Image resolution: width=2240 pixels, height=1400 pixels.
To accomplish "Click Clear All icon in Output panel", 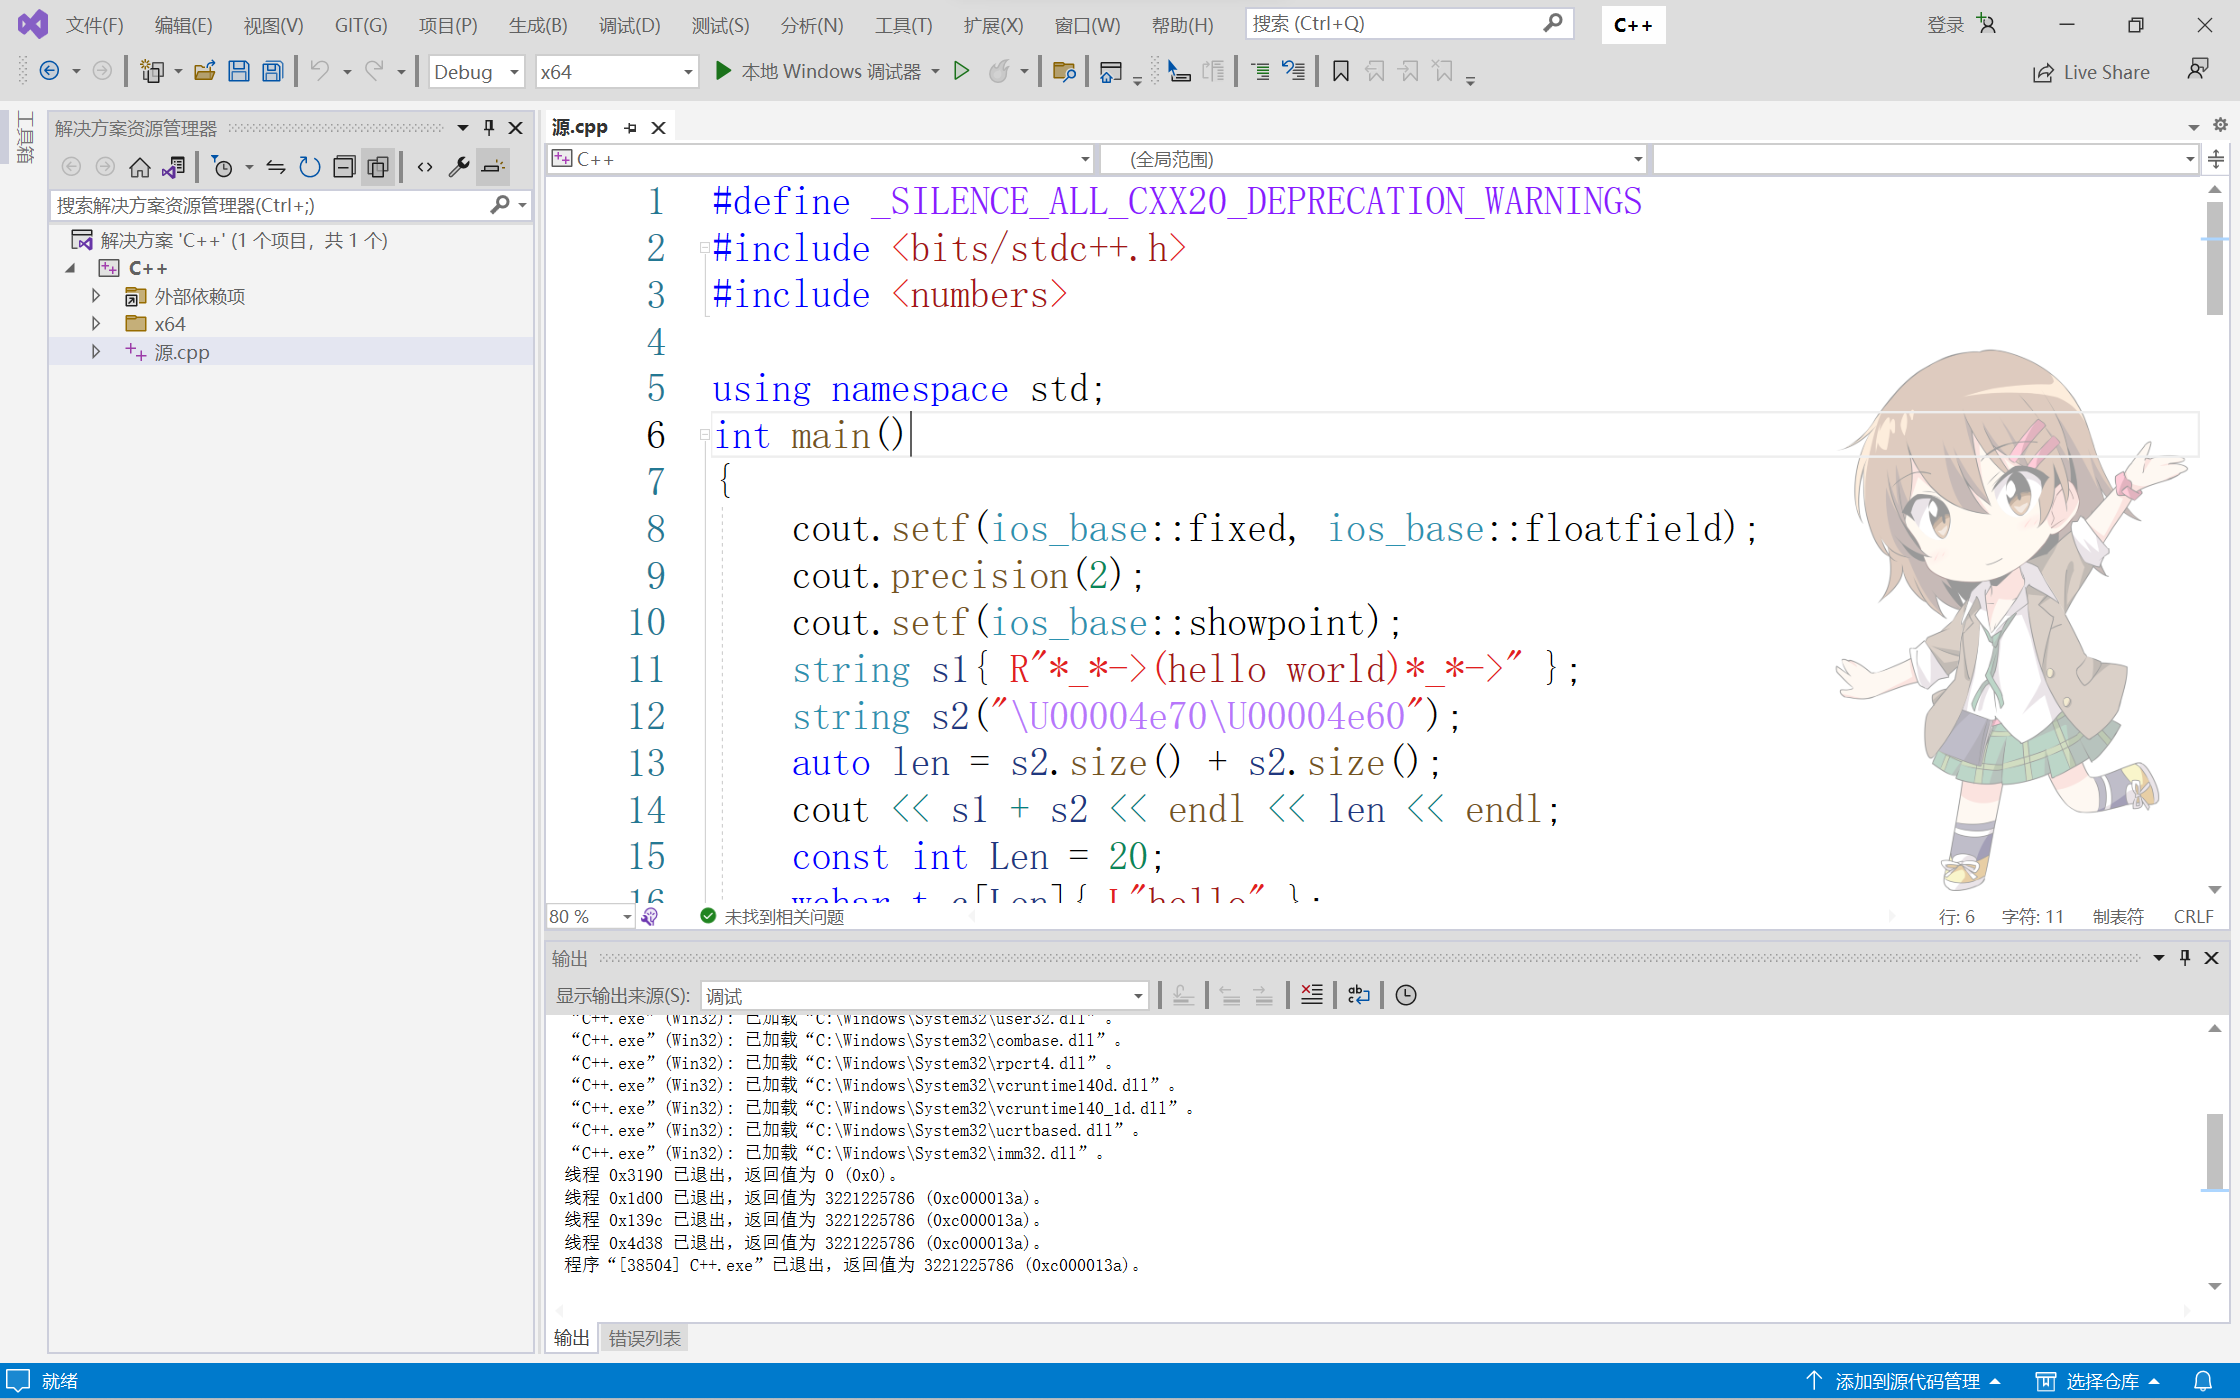I will (x=1311, y=995).
